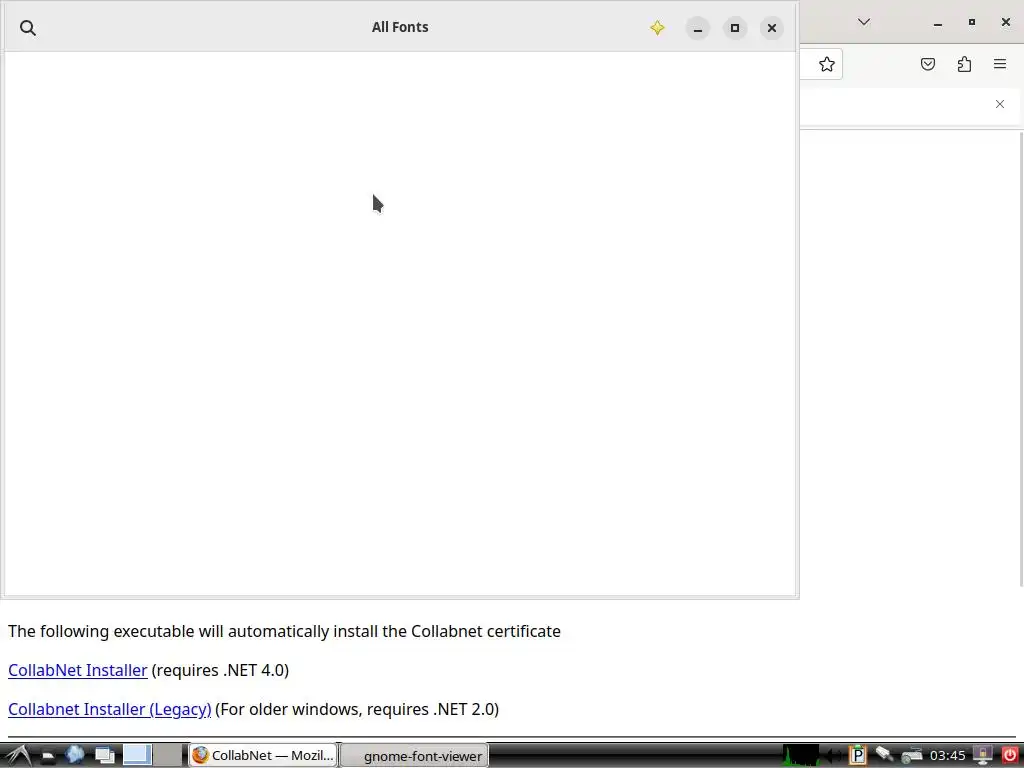The image size is (1024, 768).
Task: Click the network drive tray icon
Action: (912, 756)
